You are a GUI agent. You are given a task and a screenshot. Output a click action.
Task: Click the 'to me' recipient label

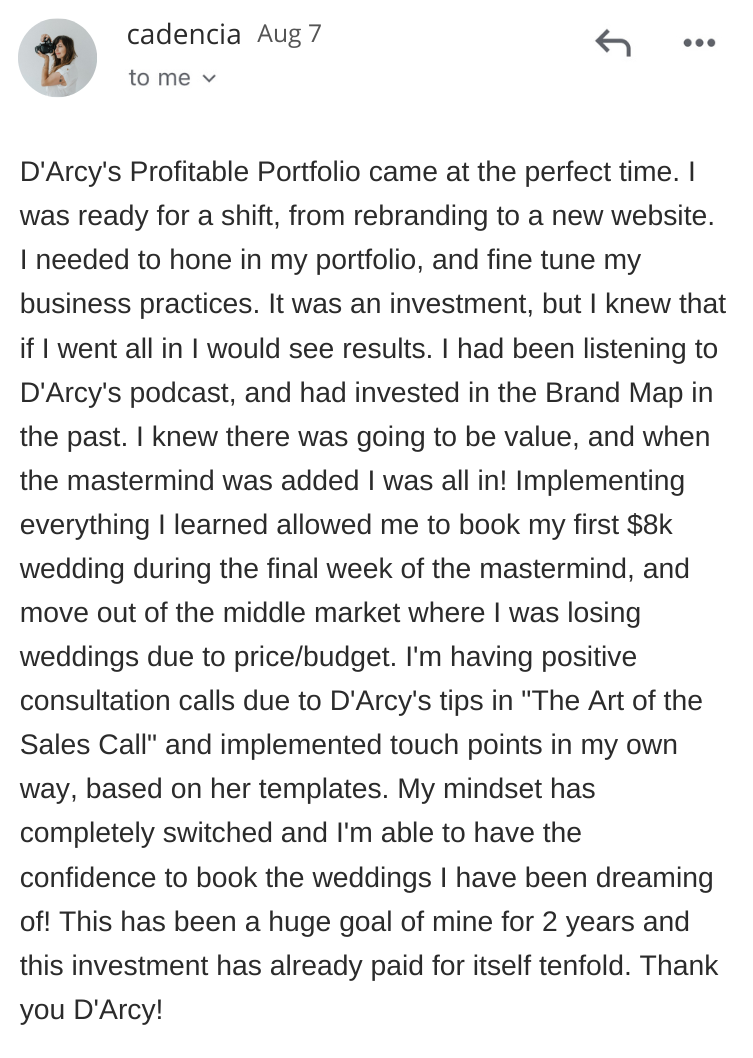(160, 78)
